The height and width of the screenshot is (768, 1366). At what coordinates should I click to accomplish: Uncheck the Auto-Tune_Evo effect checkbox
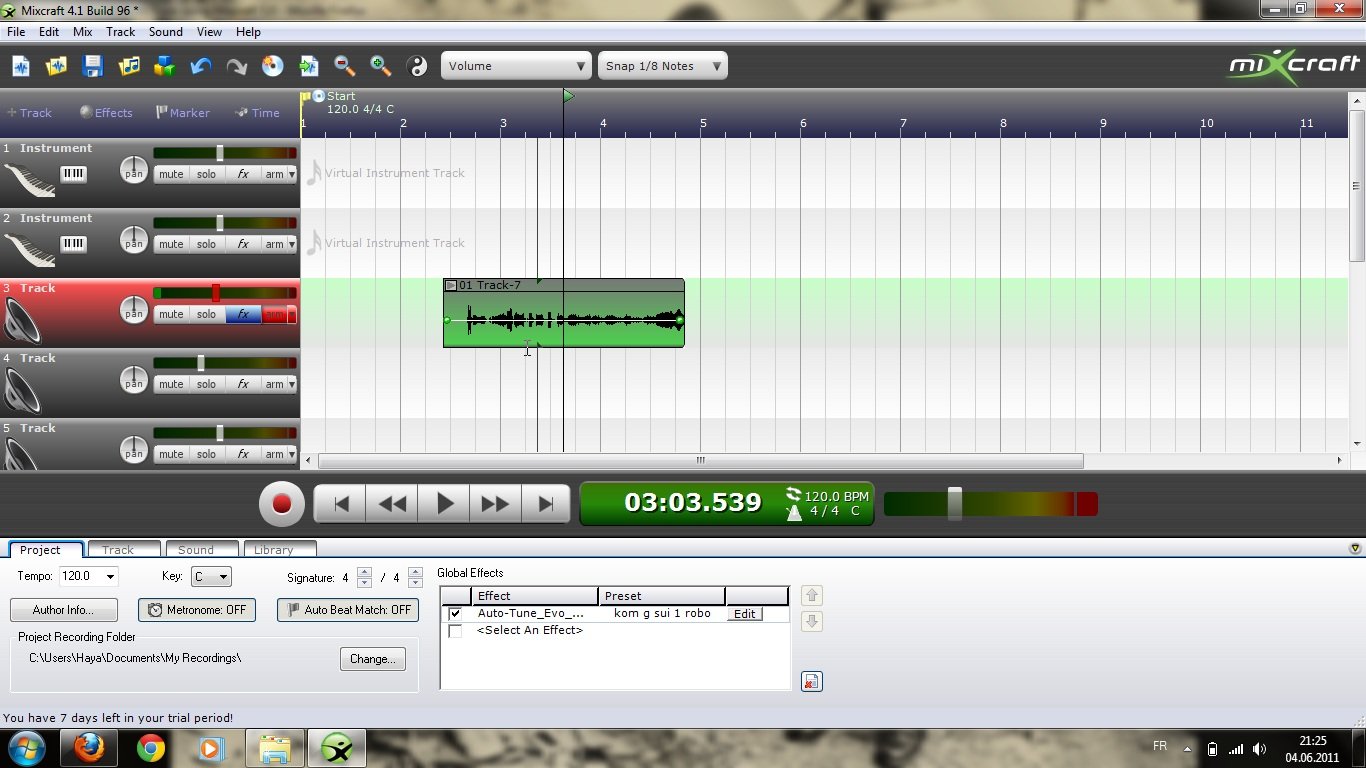pos(456,614)
